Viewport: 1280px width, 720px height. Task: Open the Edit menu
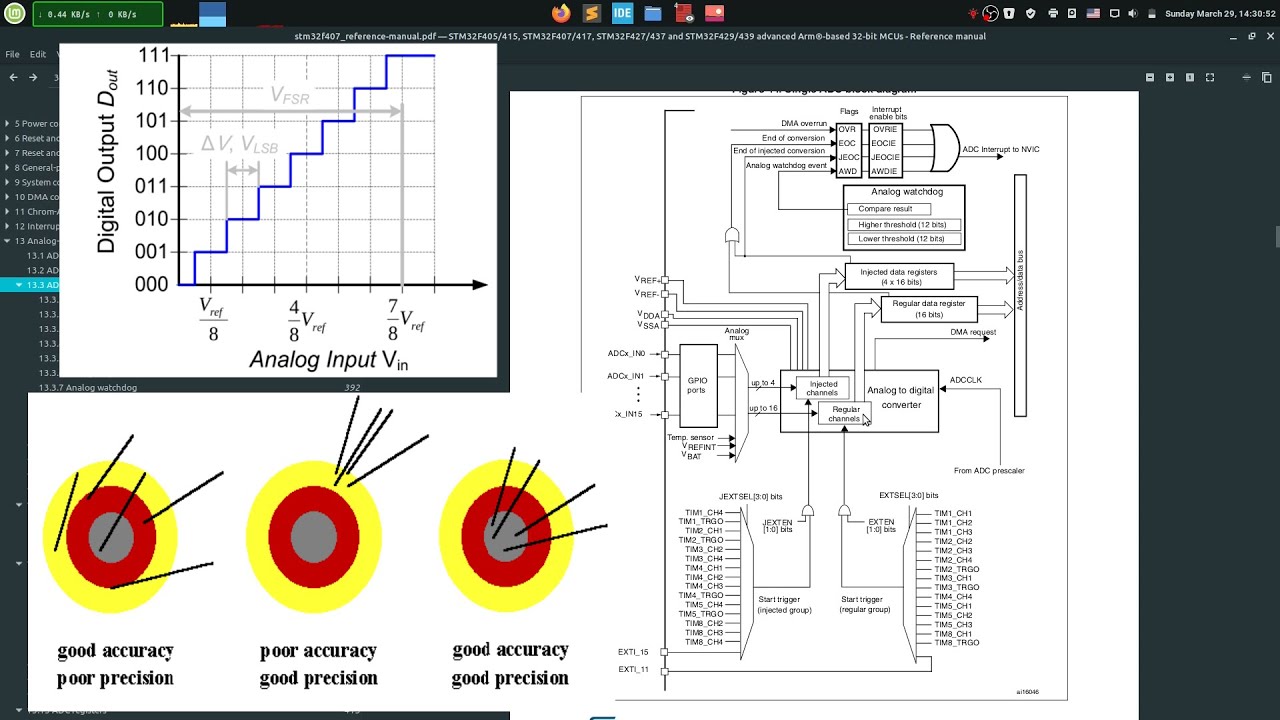[x=38, y=54]
